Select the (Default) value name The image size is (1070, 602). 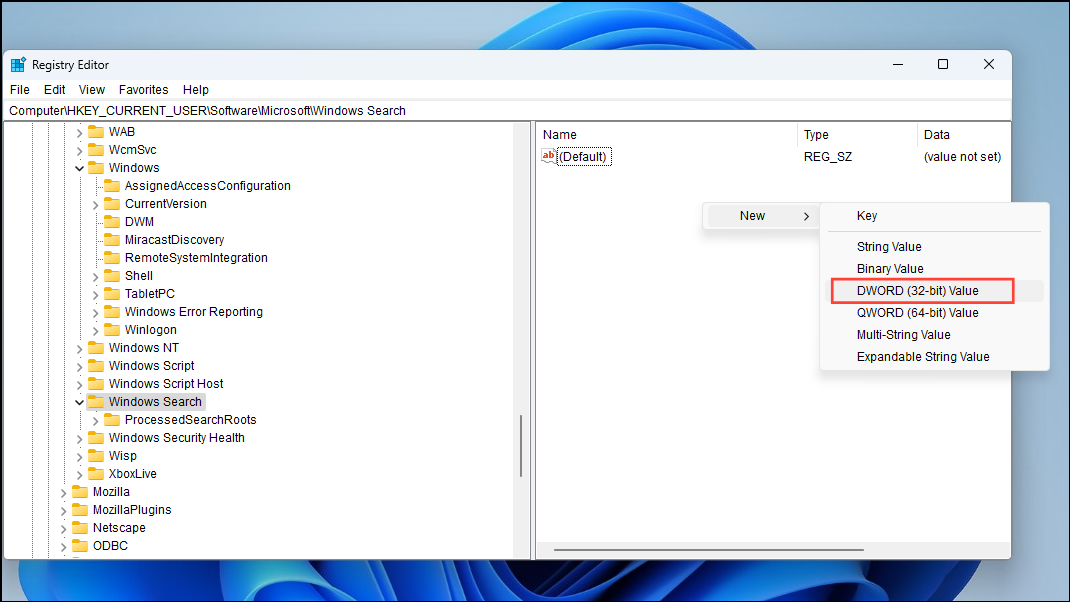click(583, 156)
